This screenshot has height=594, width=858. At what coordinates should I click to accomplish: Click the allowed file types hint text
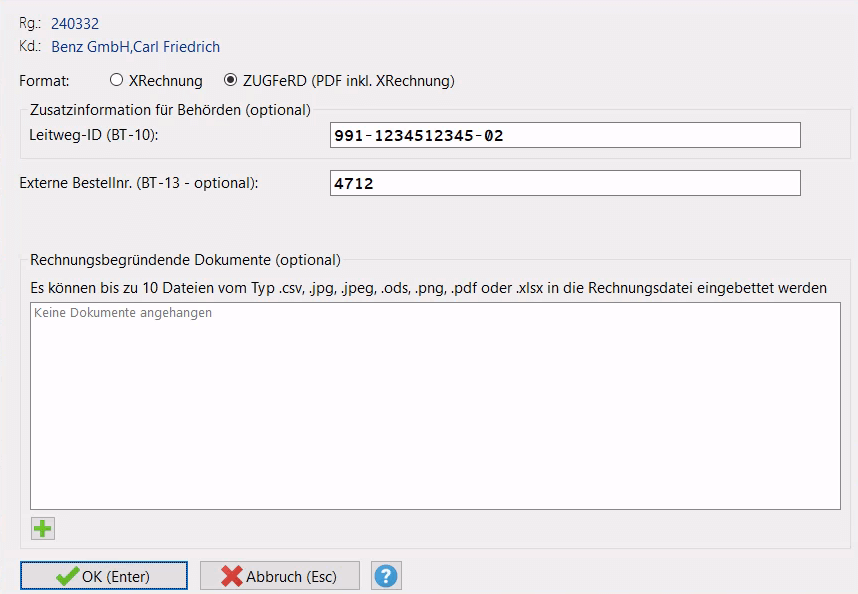click(428, 288)
